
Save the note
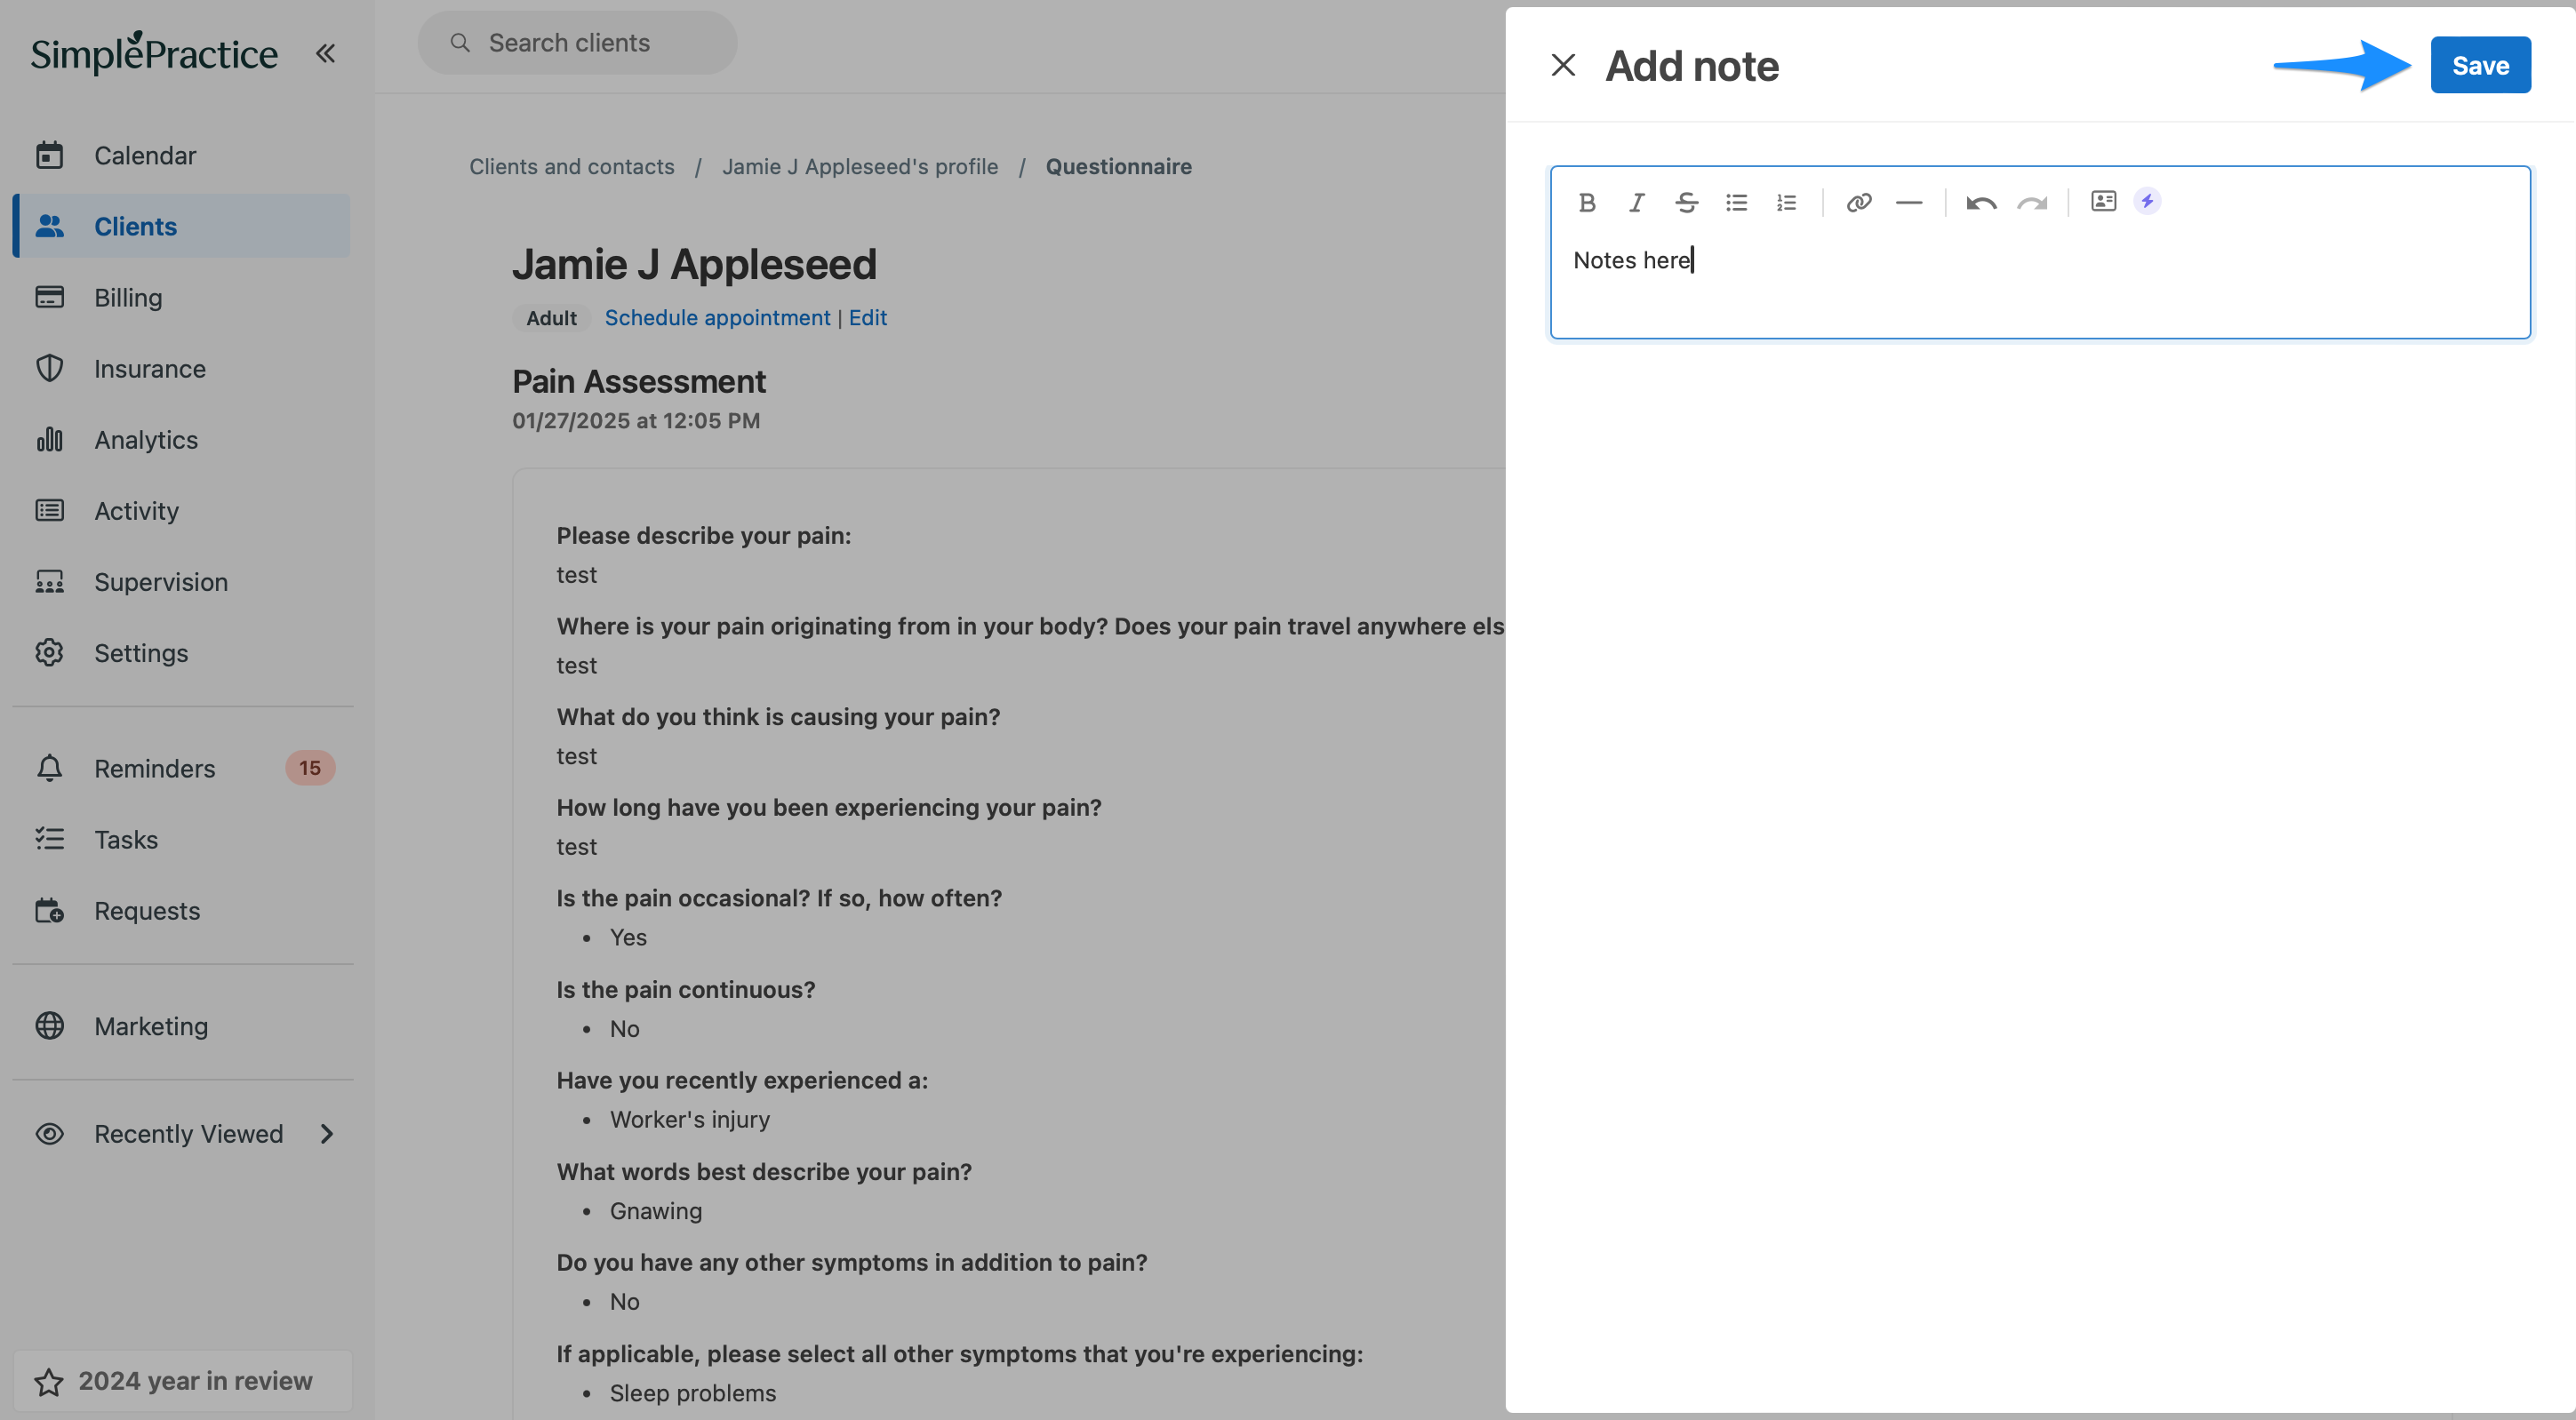pos(2480,65)
